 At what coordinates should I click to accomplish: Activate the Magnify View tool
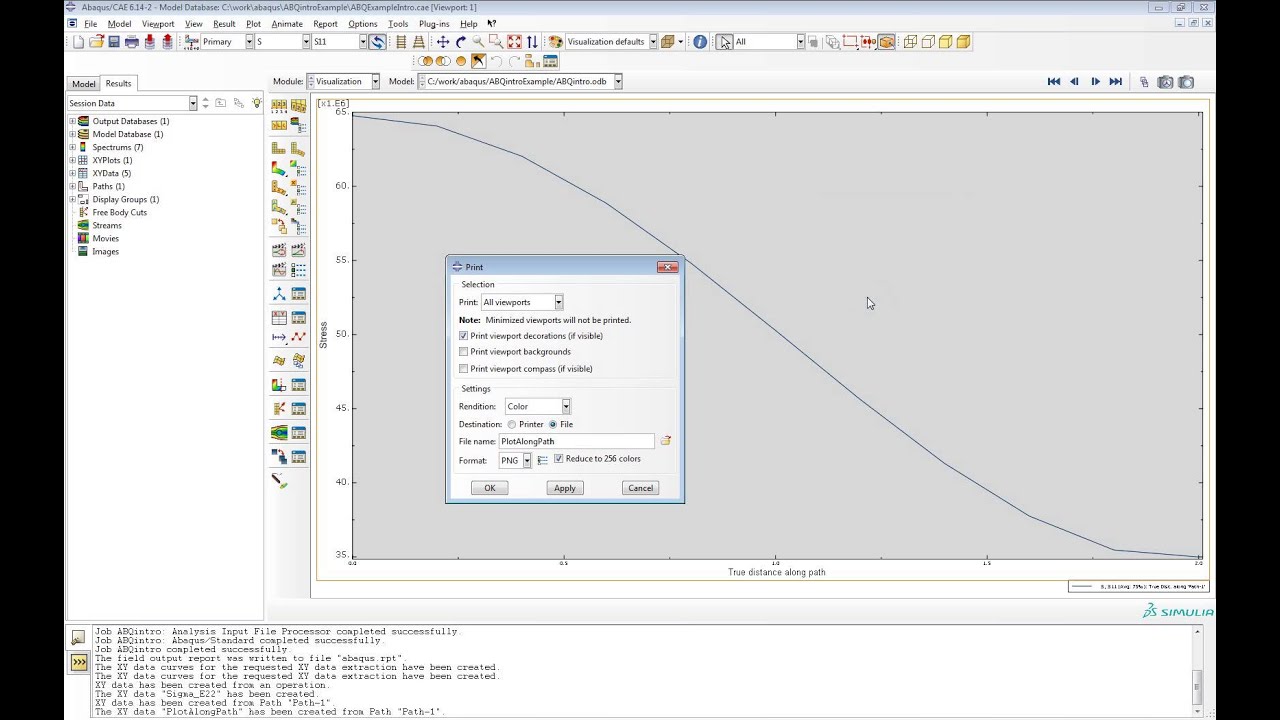coord(478,42)
